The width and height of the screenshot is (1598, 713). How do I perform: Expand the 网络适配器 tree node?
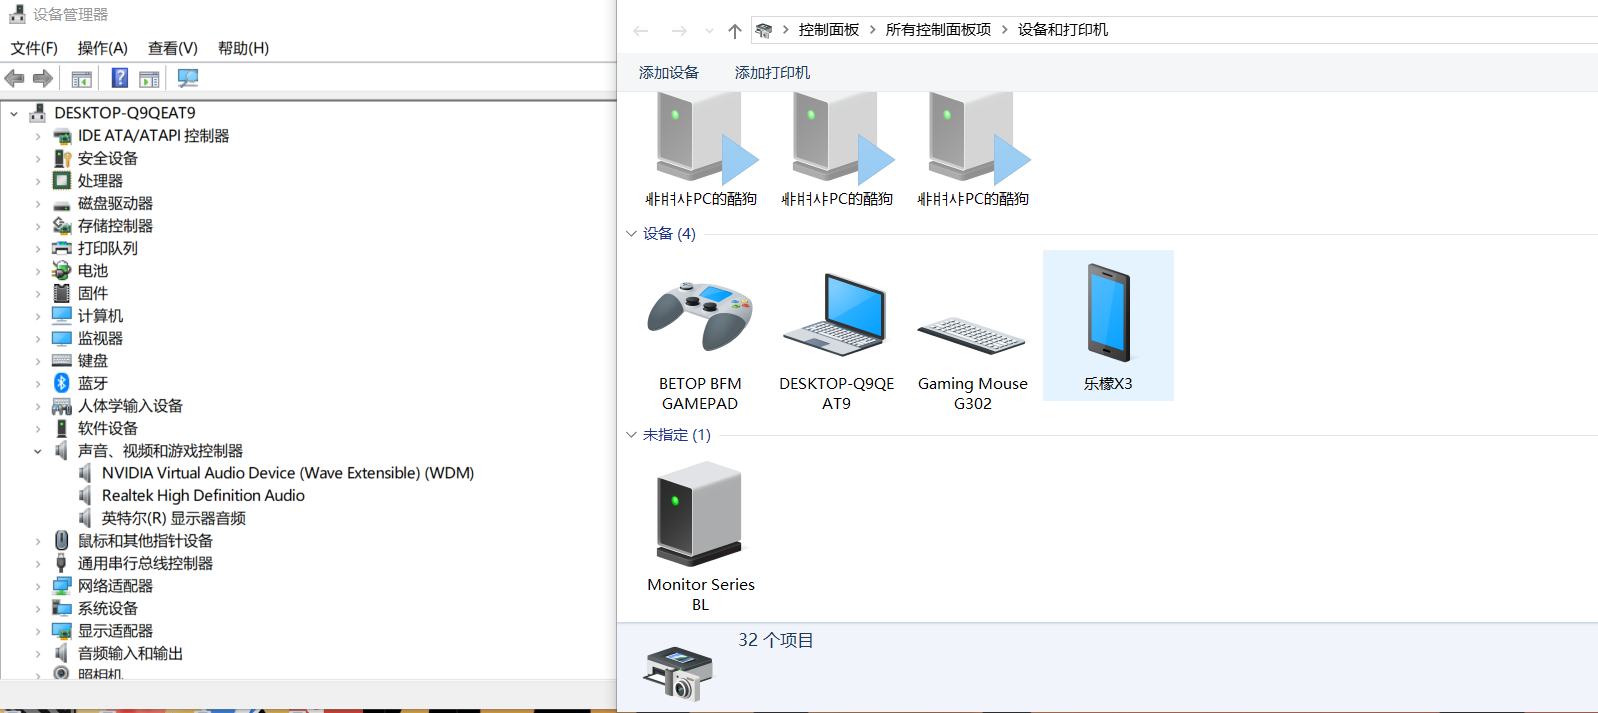(38, 586)
